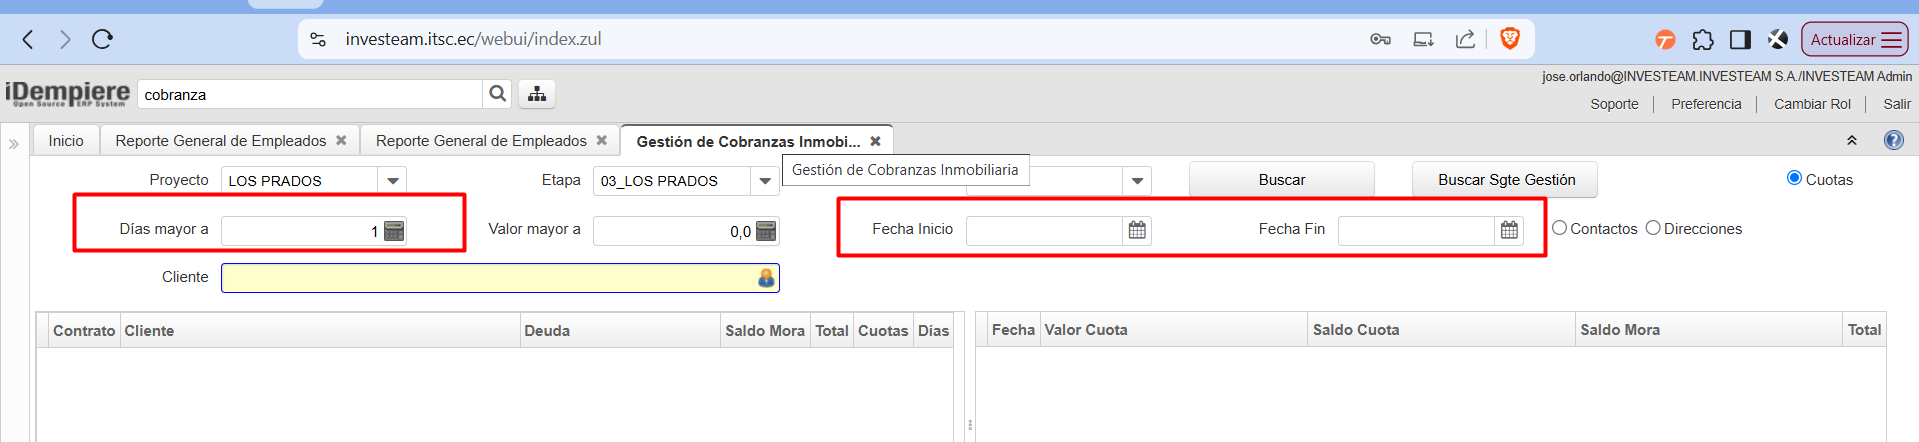Open the menu tree hierarchy icon
The height and width of the screenshot is (442, 1919).
(537, 94)
